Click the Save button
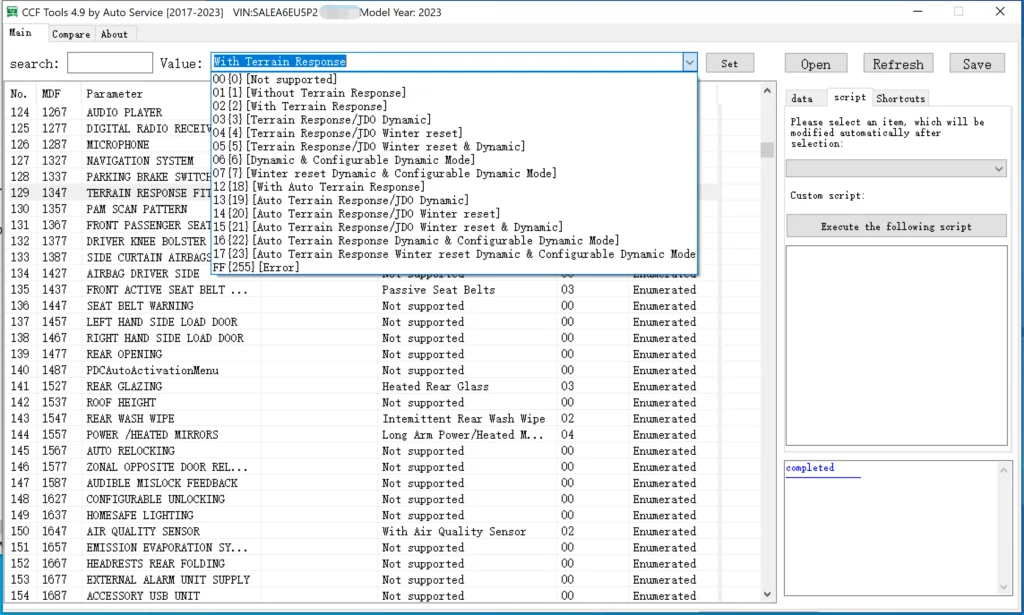The width and height of the screenshot is (1024, 615). tap(977, 63)
